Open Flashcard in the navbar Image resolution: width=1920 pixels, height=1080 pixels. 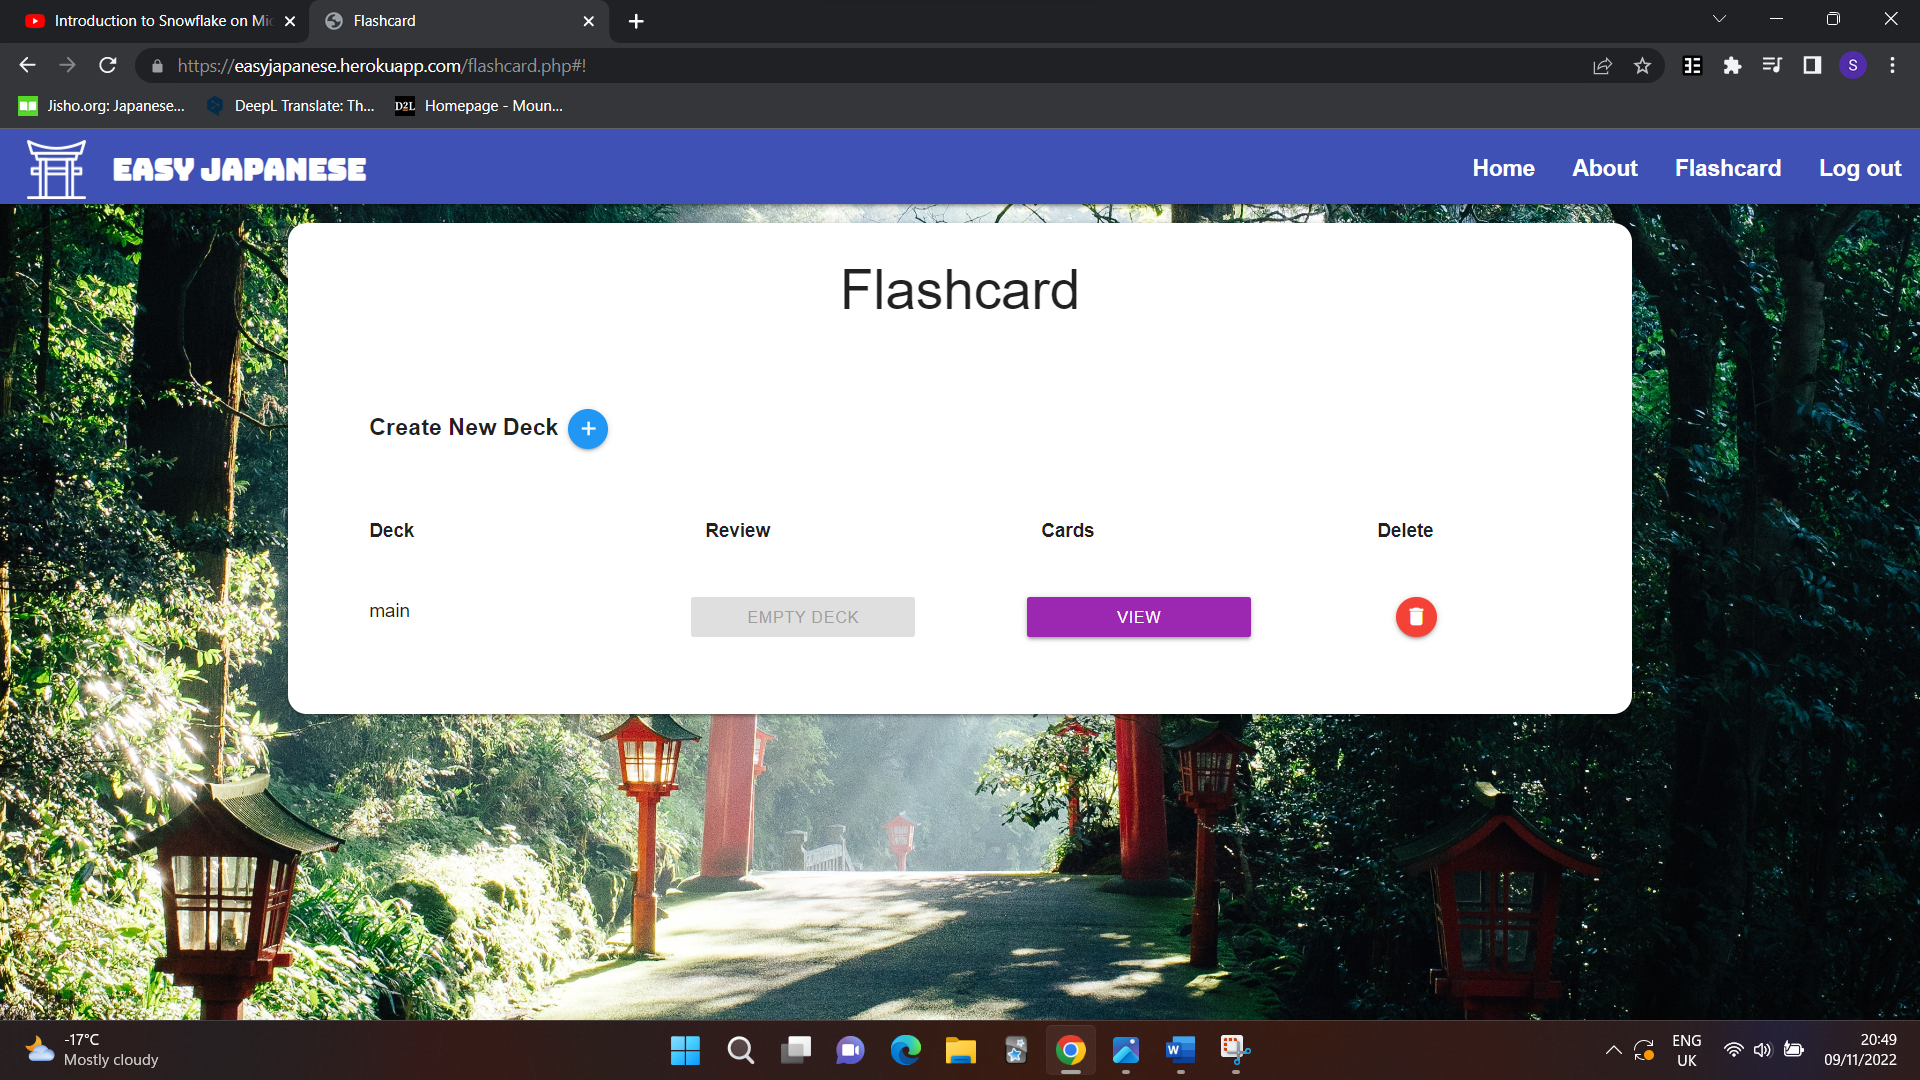coord(1728,168)
